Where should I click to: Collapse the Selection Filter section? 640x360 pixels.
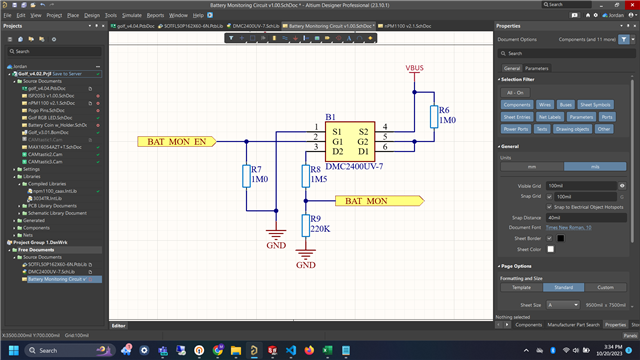tap(499, 79)
